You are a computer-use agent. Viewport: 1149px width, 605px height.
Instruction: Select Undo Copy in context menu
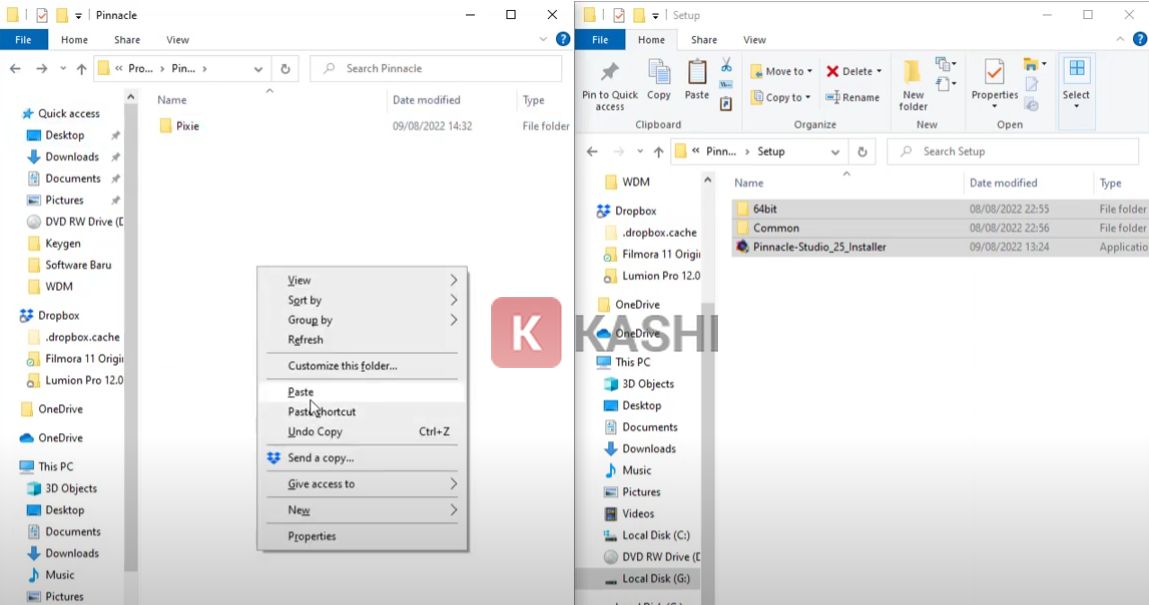tap(315, 432)
